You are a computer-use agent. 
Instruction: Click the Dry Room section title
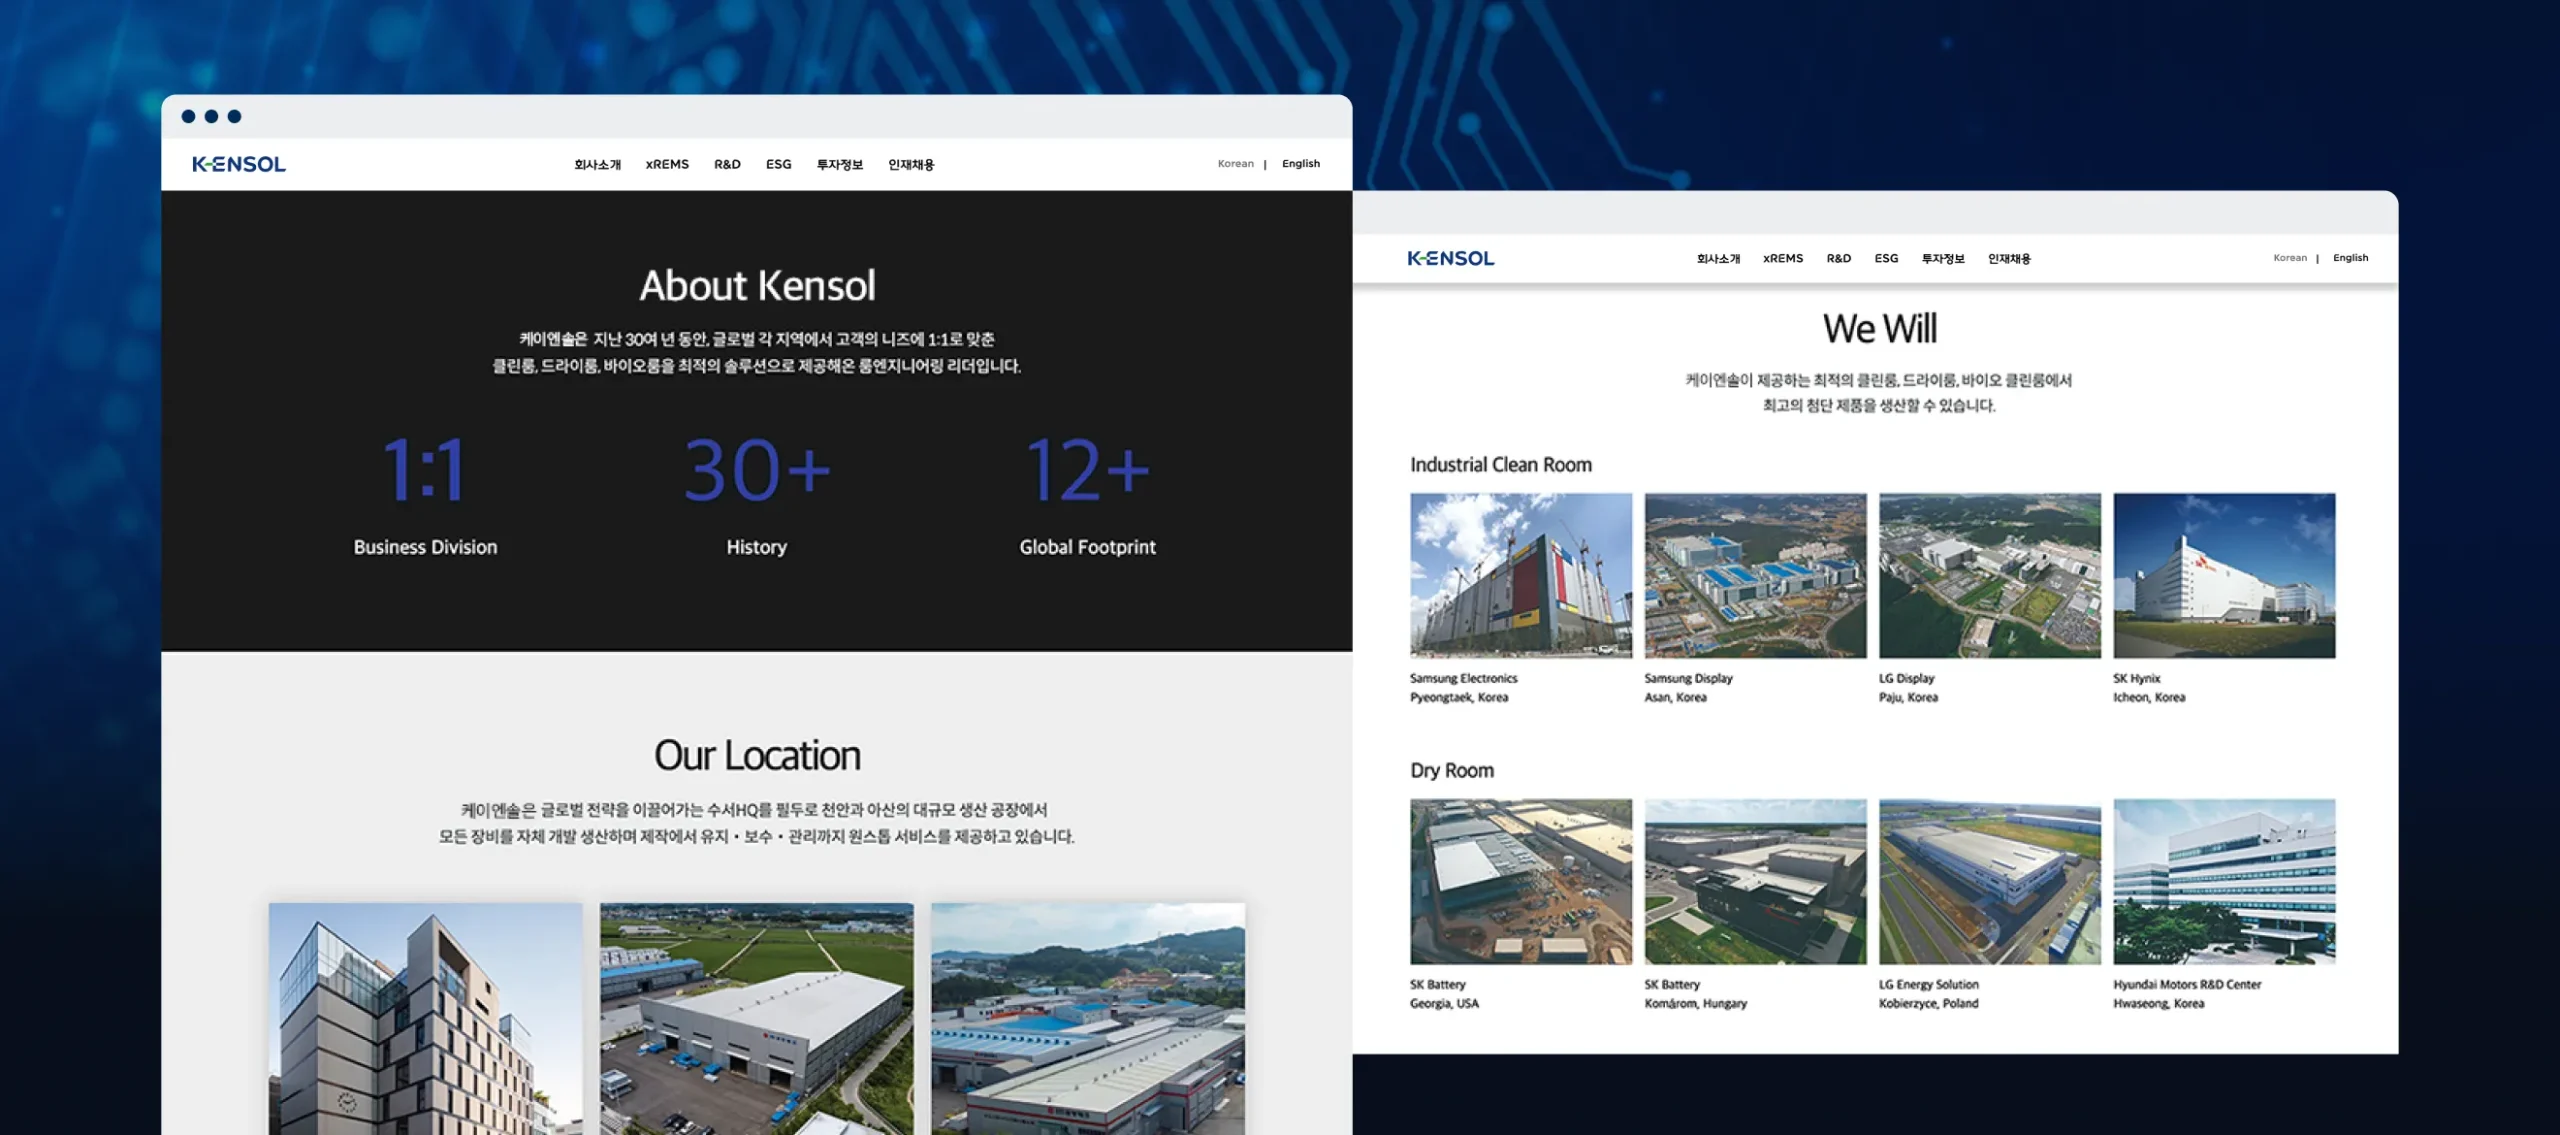(x=1451, y=771)
